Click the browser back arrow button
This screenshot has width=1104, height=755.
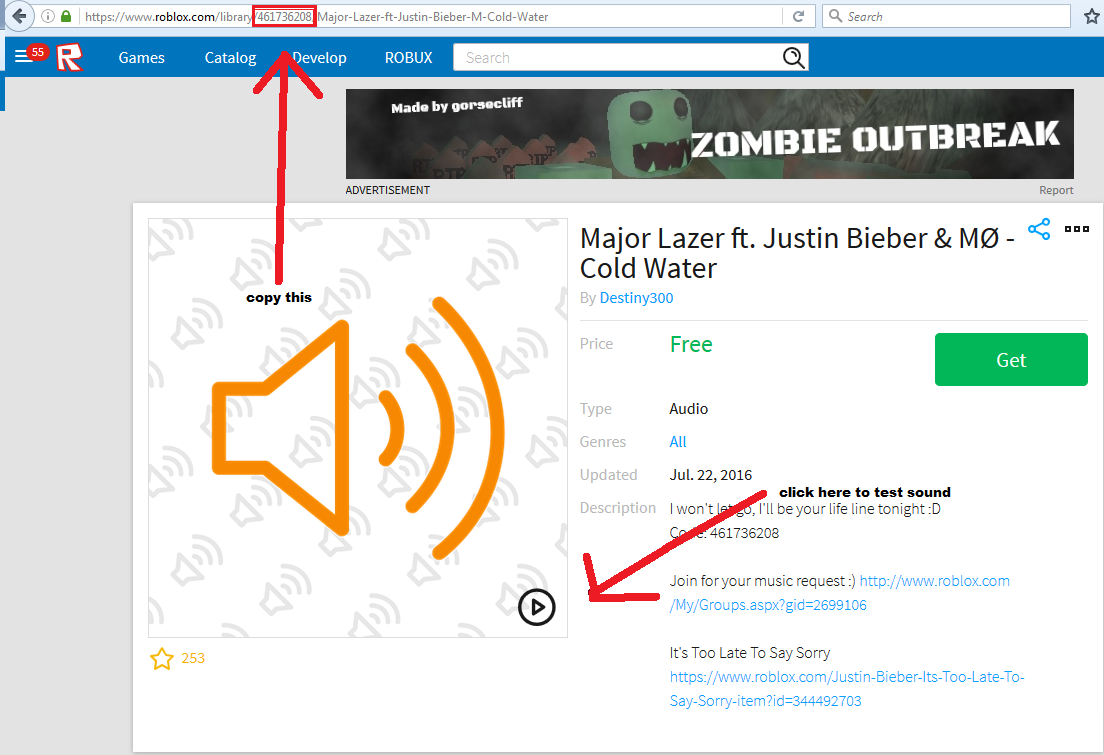[x=19, y=16]
